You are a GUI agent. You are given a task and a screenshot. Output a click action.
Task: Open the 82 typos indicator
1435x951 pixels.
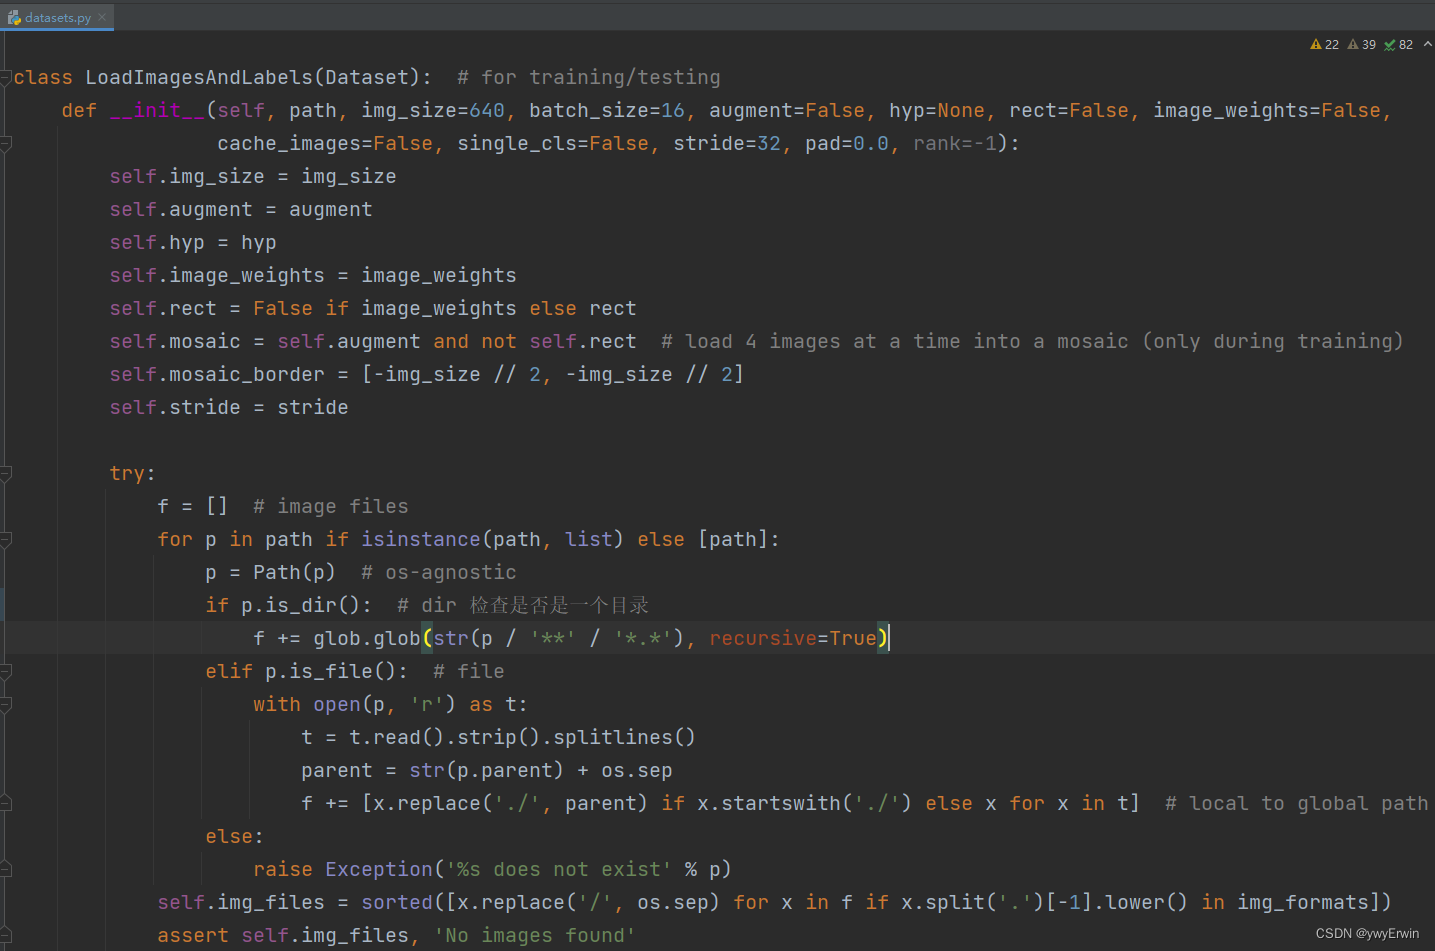coord(1399,45)
